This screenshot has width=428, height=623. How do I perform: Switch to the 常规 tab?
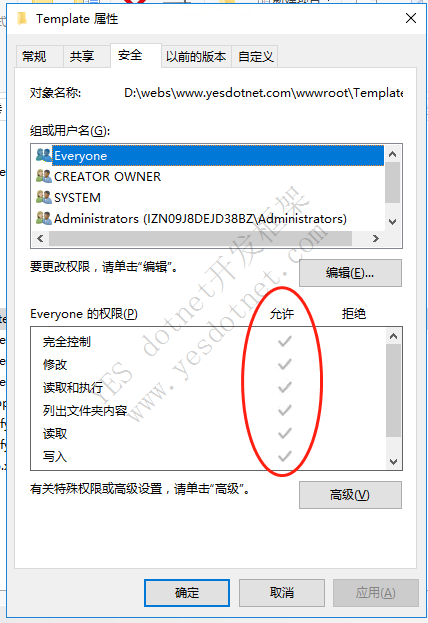click(34, 56)
